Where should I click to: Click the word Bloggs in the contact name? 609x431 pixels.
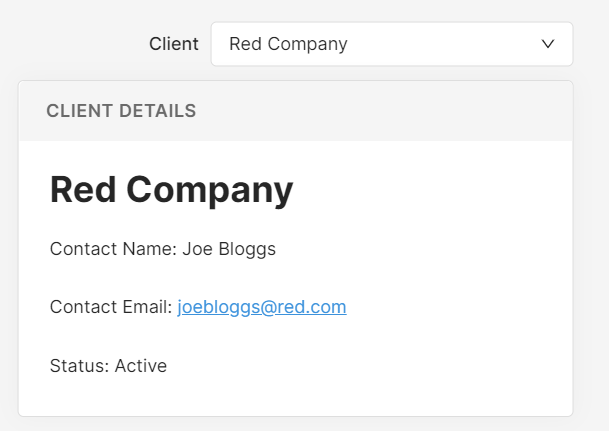click(x=247, y=250)
